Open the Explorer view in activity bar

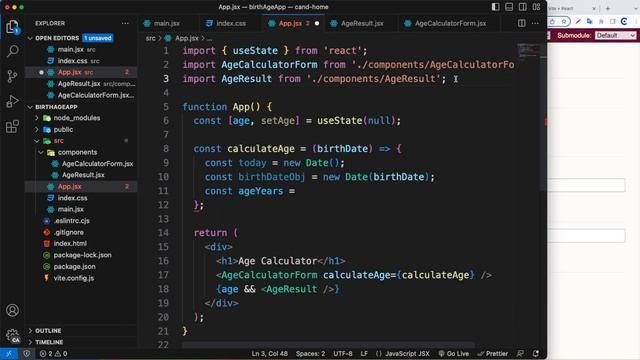[12, 27]
